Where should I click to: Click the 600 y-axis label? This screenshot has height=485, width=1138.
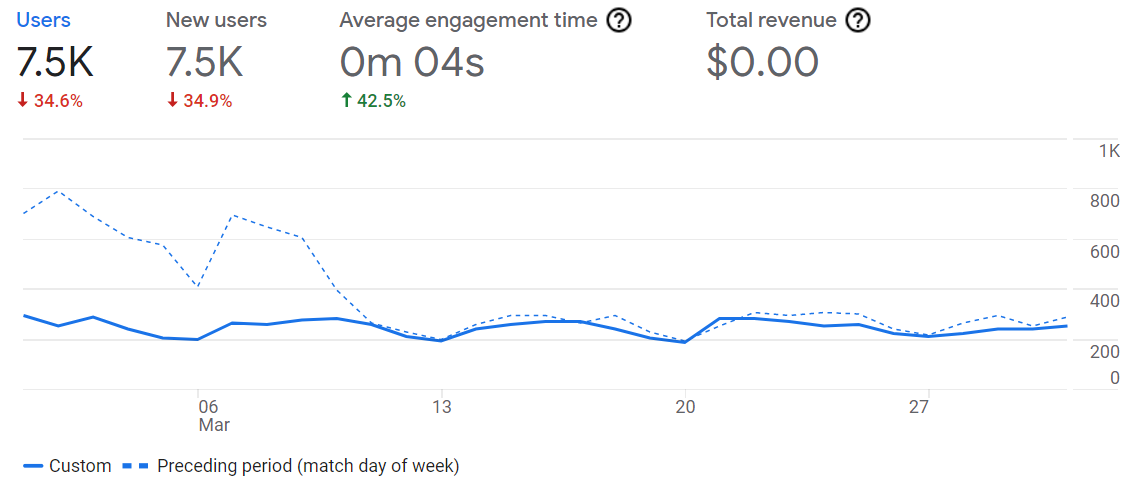(x=1105, y=252)
